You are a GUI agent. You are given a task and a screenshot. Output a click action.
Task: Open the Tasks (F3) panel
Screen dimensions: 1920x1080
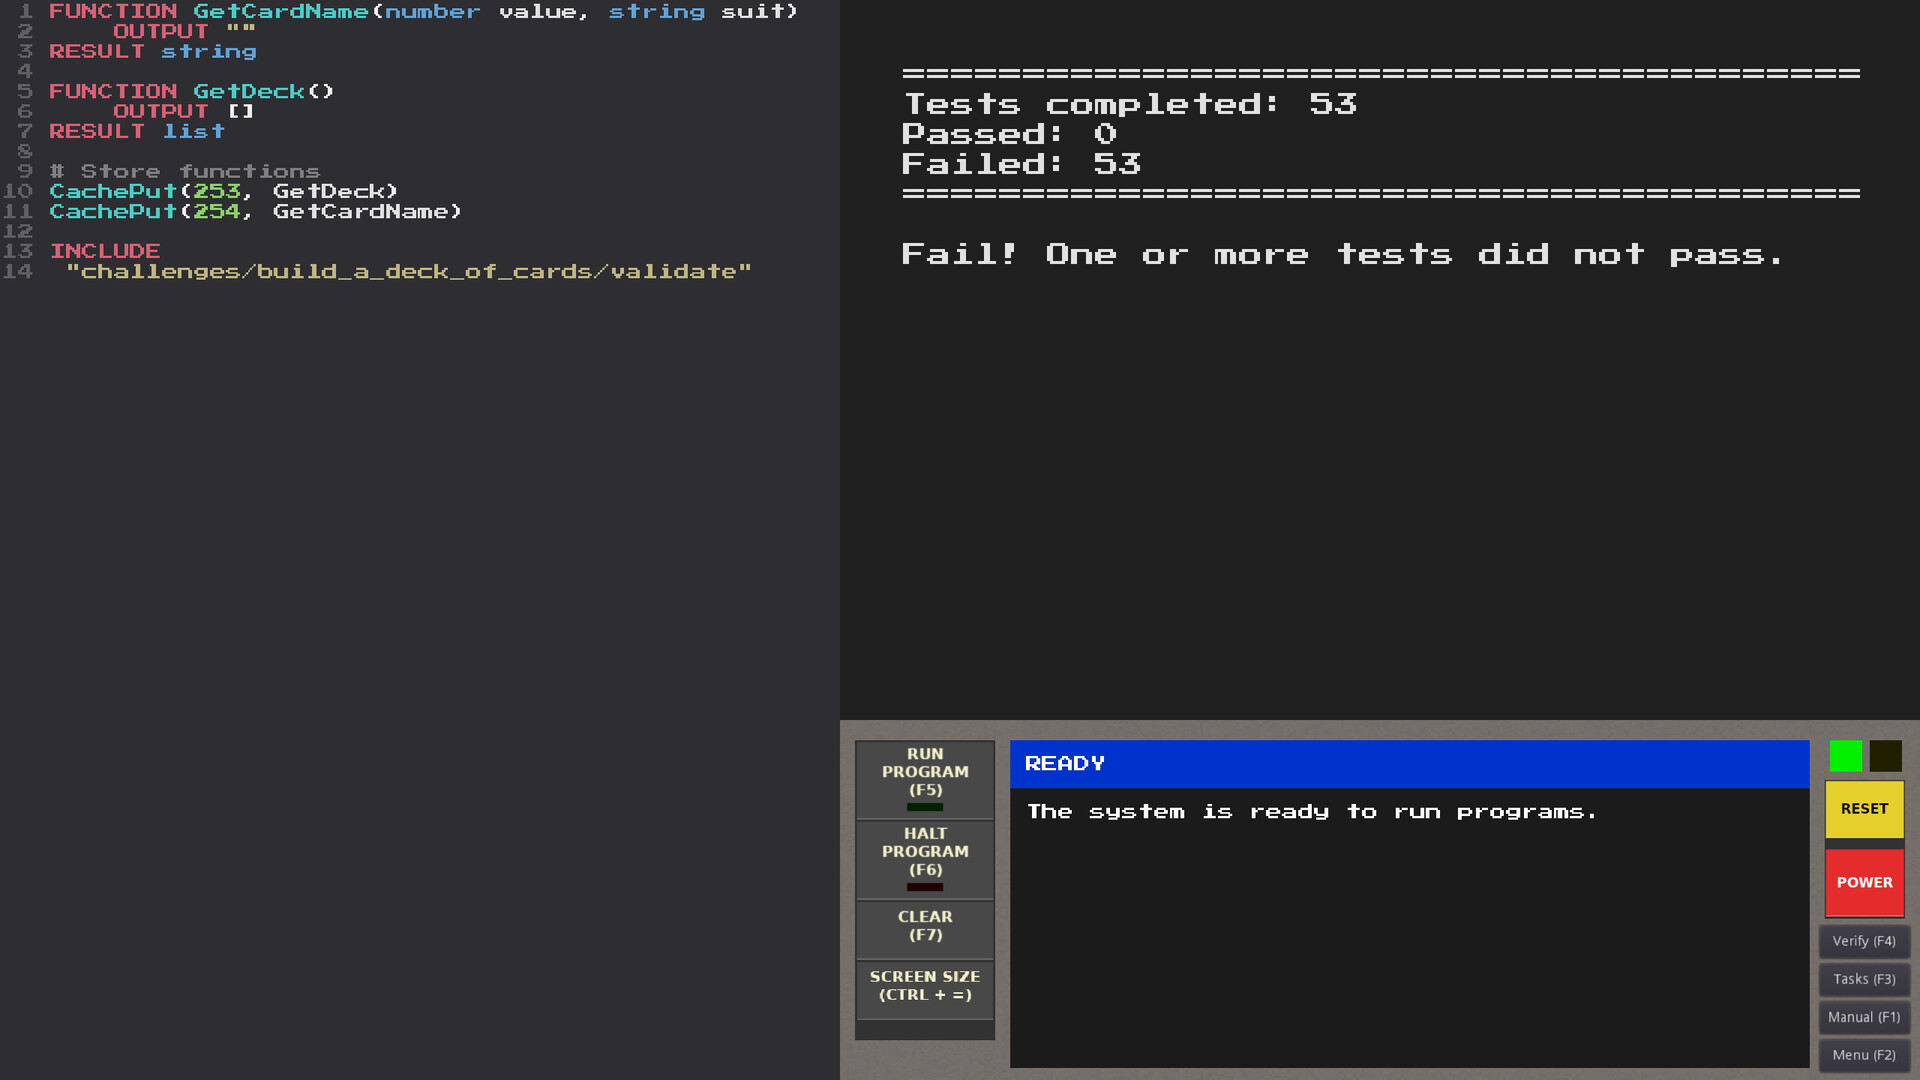click(1863, 979)
